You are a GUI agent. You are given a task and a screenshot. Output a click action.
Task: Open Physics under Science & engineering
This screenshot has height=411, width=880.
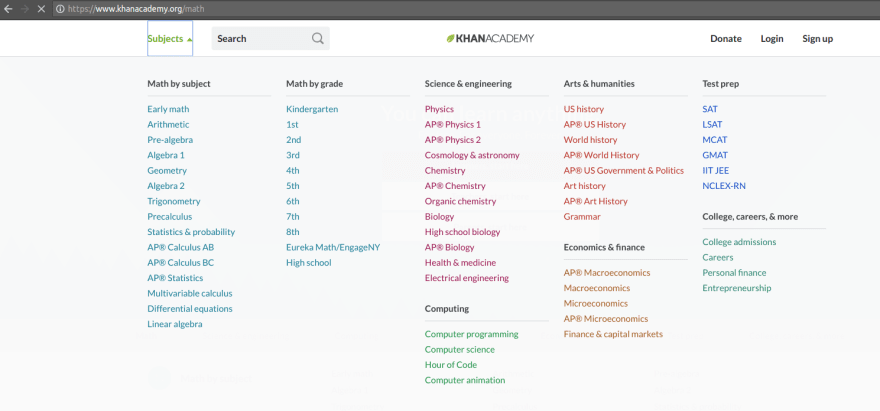(439, 109)
